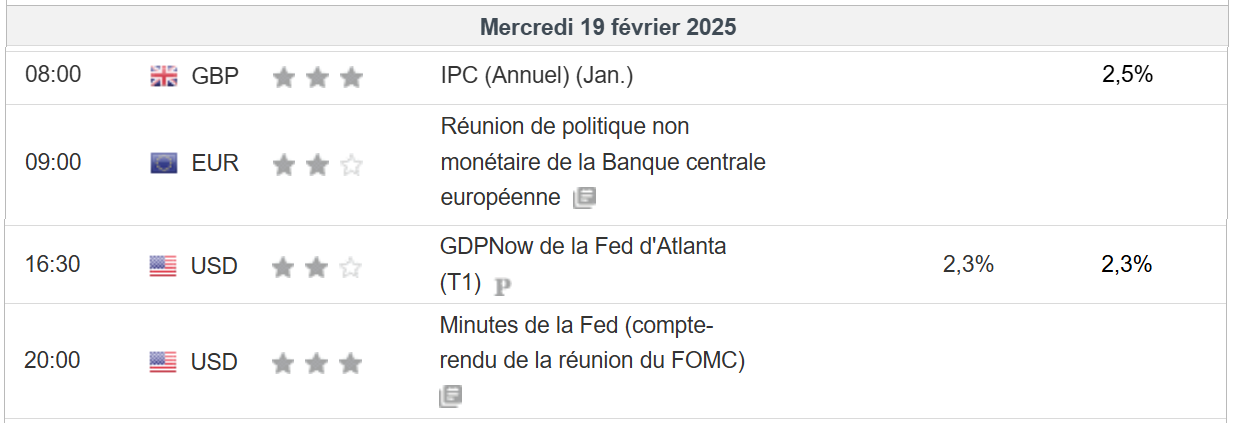The width and height of the screenshot is (1233, 425).
Task: Click the three-star importance rating for GBP
Action: tap(317, 77)
